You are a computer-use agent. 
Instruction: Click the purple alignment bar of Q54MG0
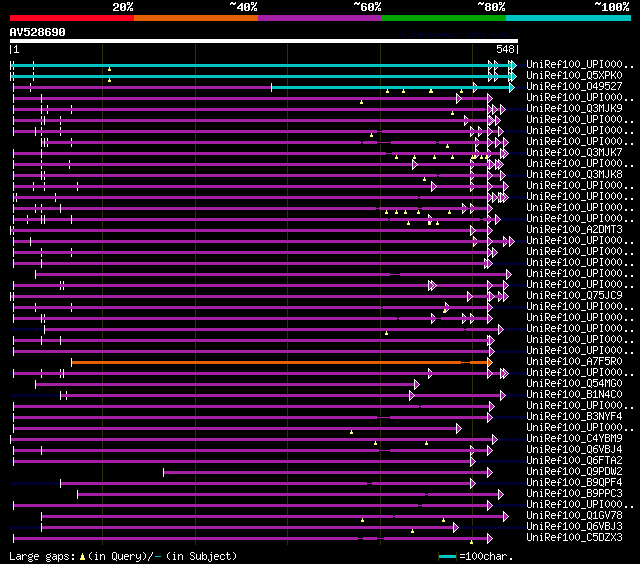[x=227, y=384]
